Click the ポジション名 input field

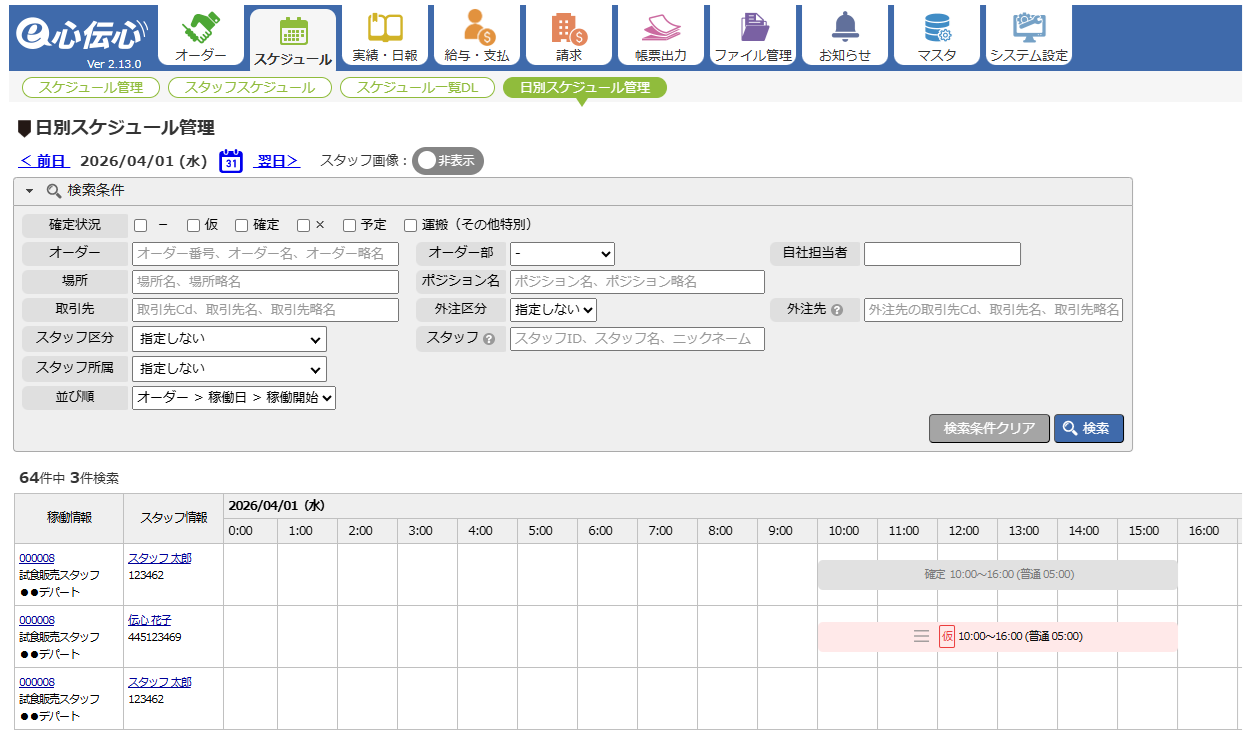637,282
